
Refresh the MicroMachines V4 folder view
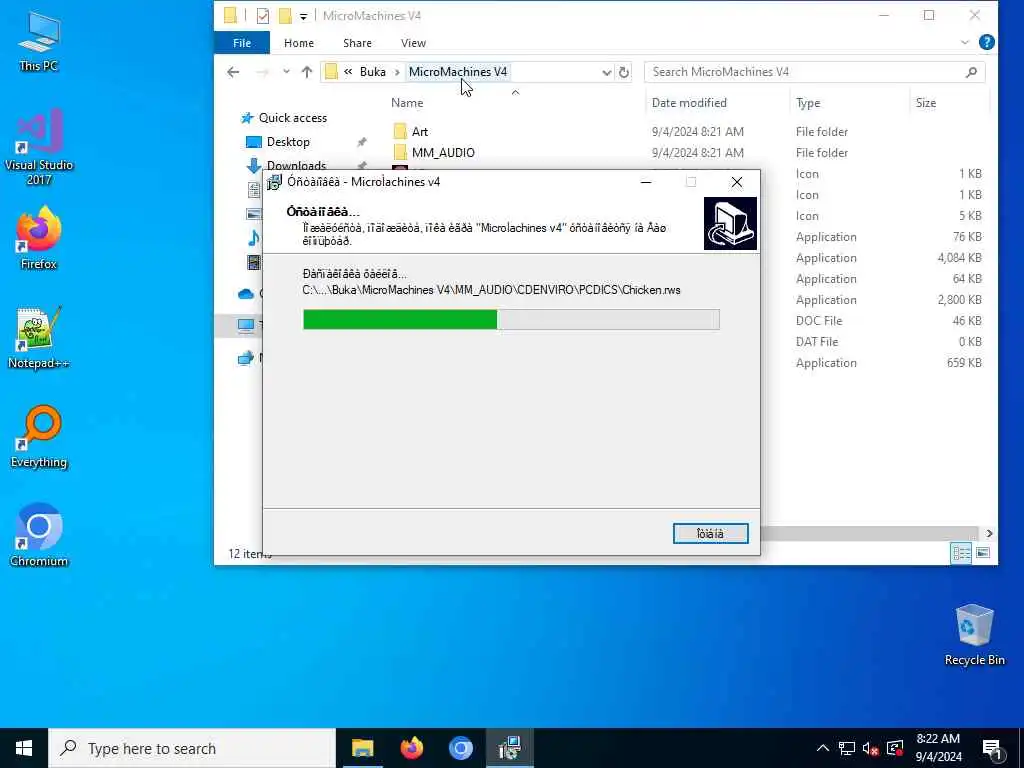[x=624, y=72]
